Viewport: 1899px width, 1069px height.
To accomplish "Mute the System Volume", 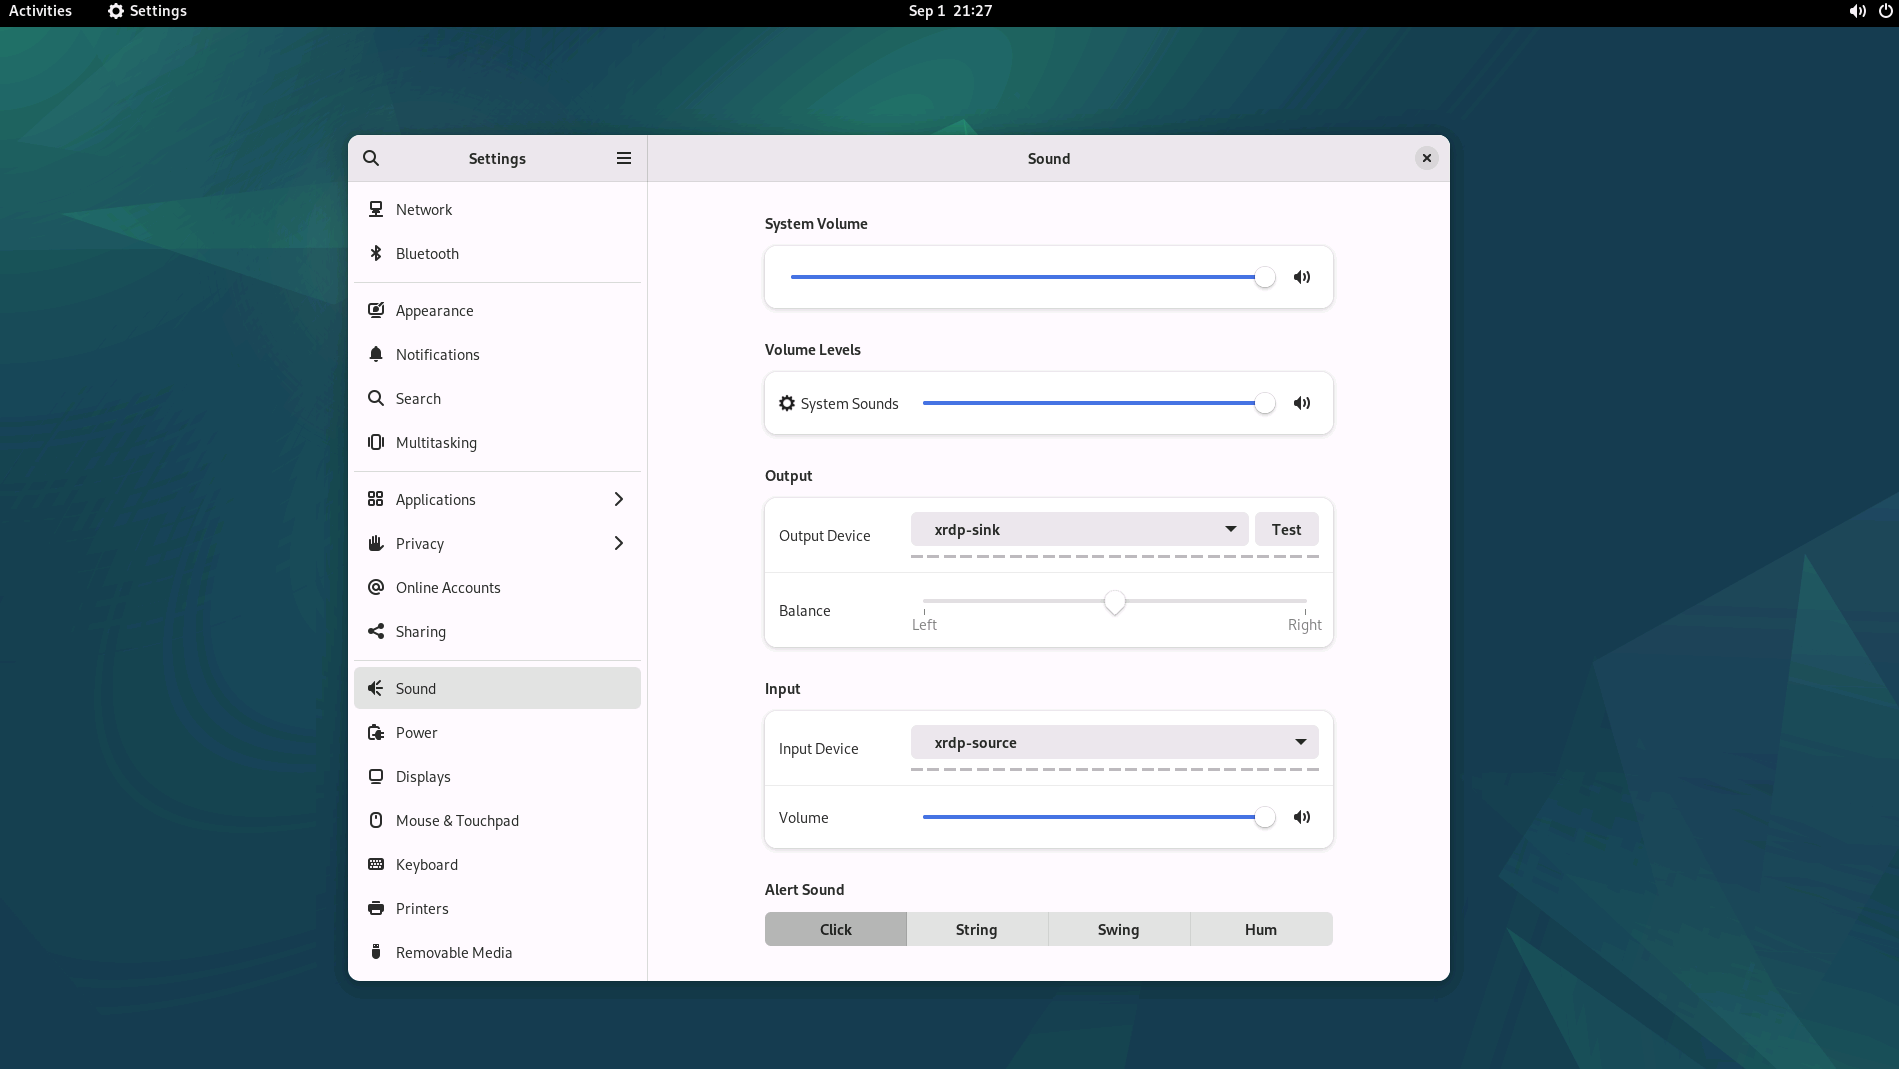I will [x=1302, y=277].
